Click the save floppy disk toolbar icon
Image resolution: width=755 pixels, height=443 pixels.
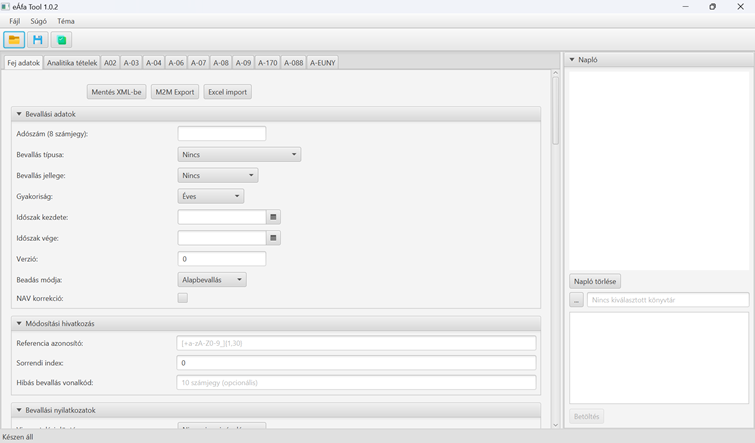[x=38, y=40]
